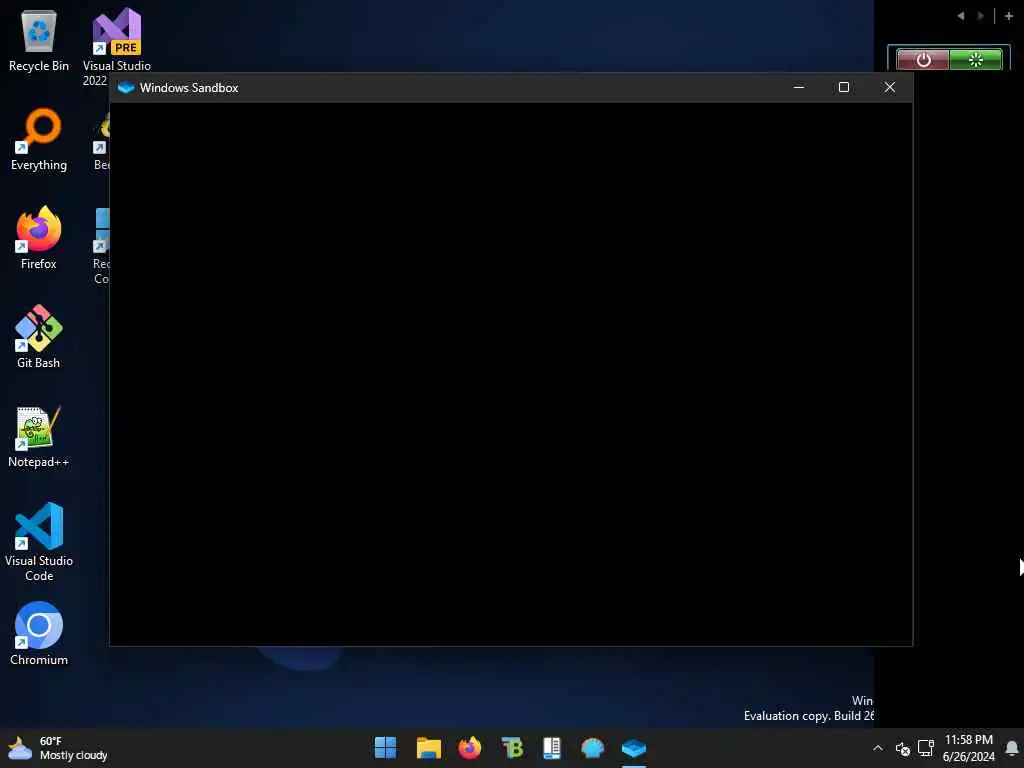The height and width of the screenshot is (768, 1024).
Task: Select the Everything search shortcut
Action: 39,140
